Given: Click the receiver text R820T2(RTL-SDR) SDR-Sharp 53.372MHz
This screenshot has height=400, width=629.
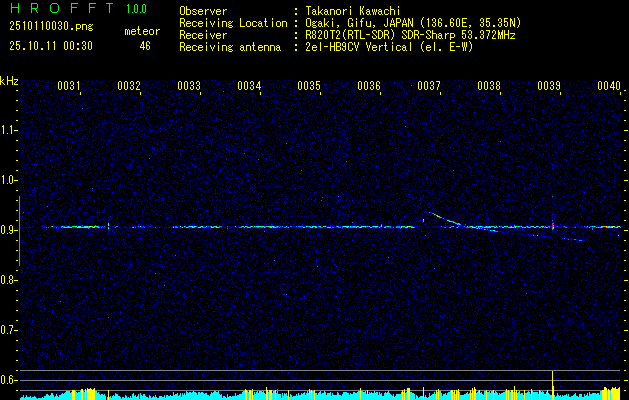Looking at the screenshot, I should point(410,35).
